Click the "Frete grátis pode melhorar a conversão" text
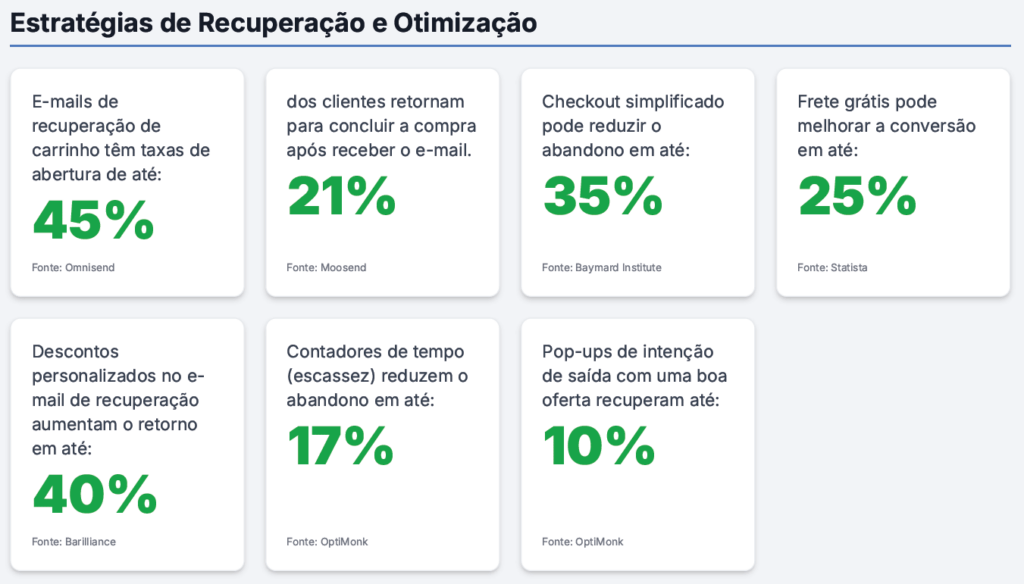This screenshot has height=584, width=1024. (x=886, y=126)
